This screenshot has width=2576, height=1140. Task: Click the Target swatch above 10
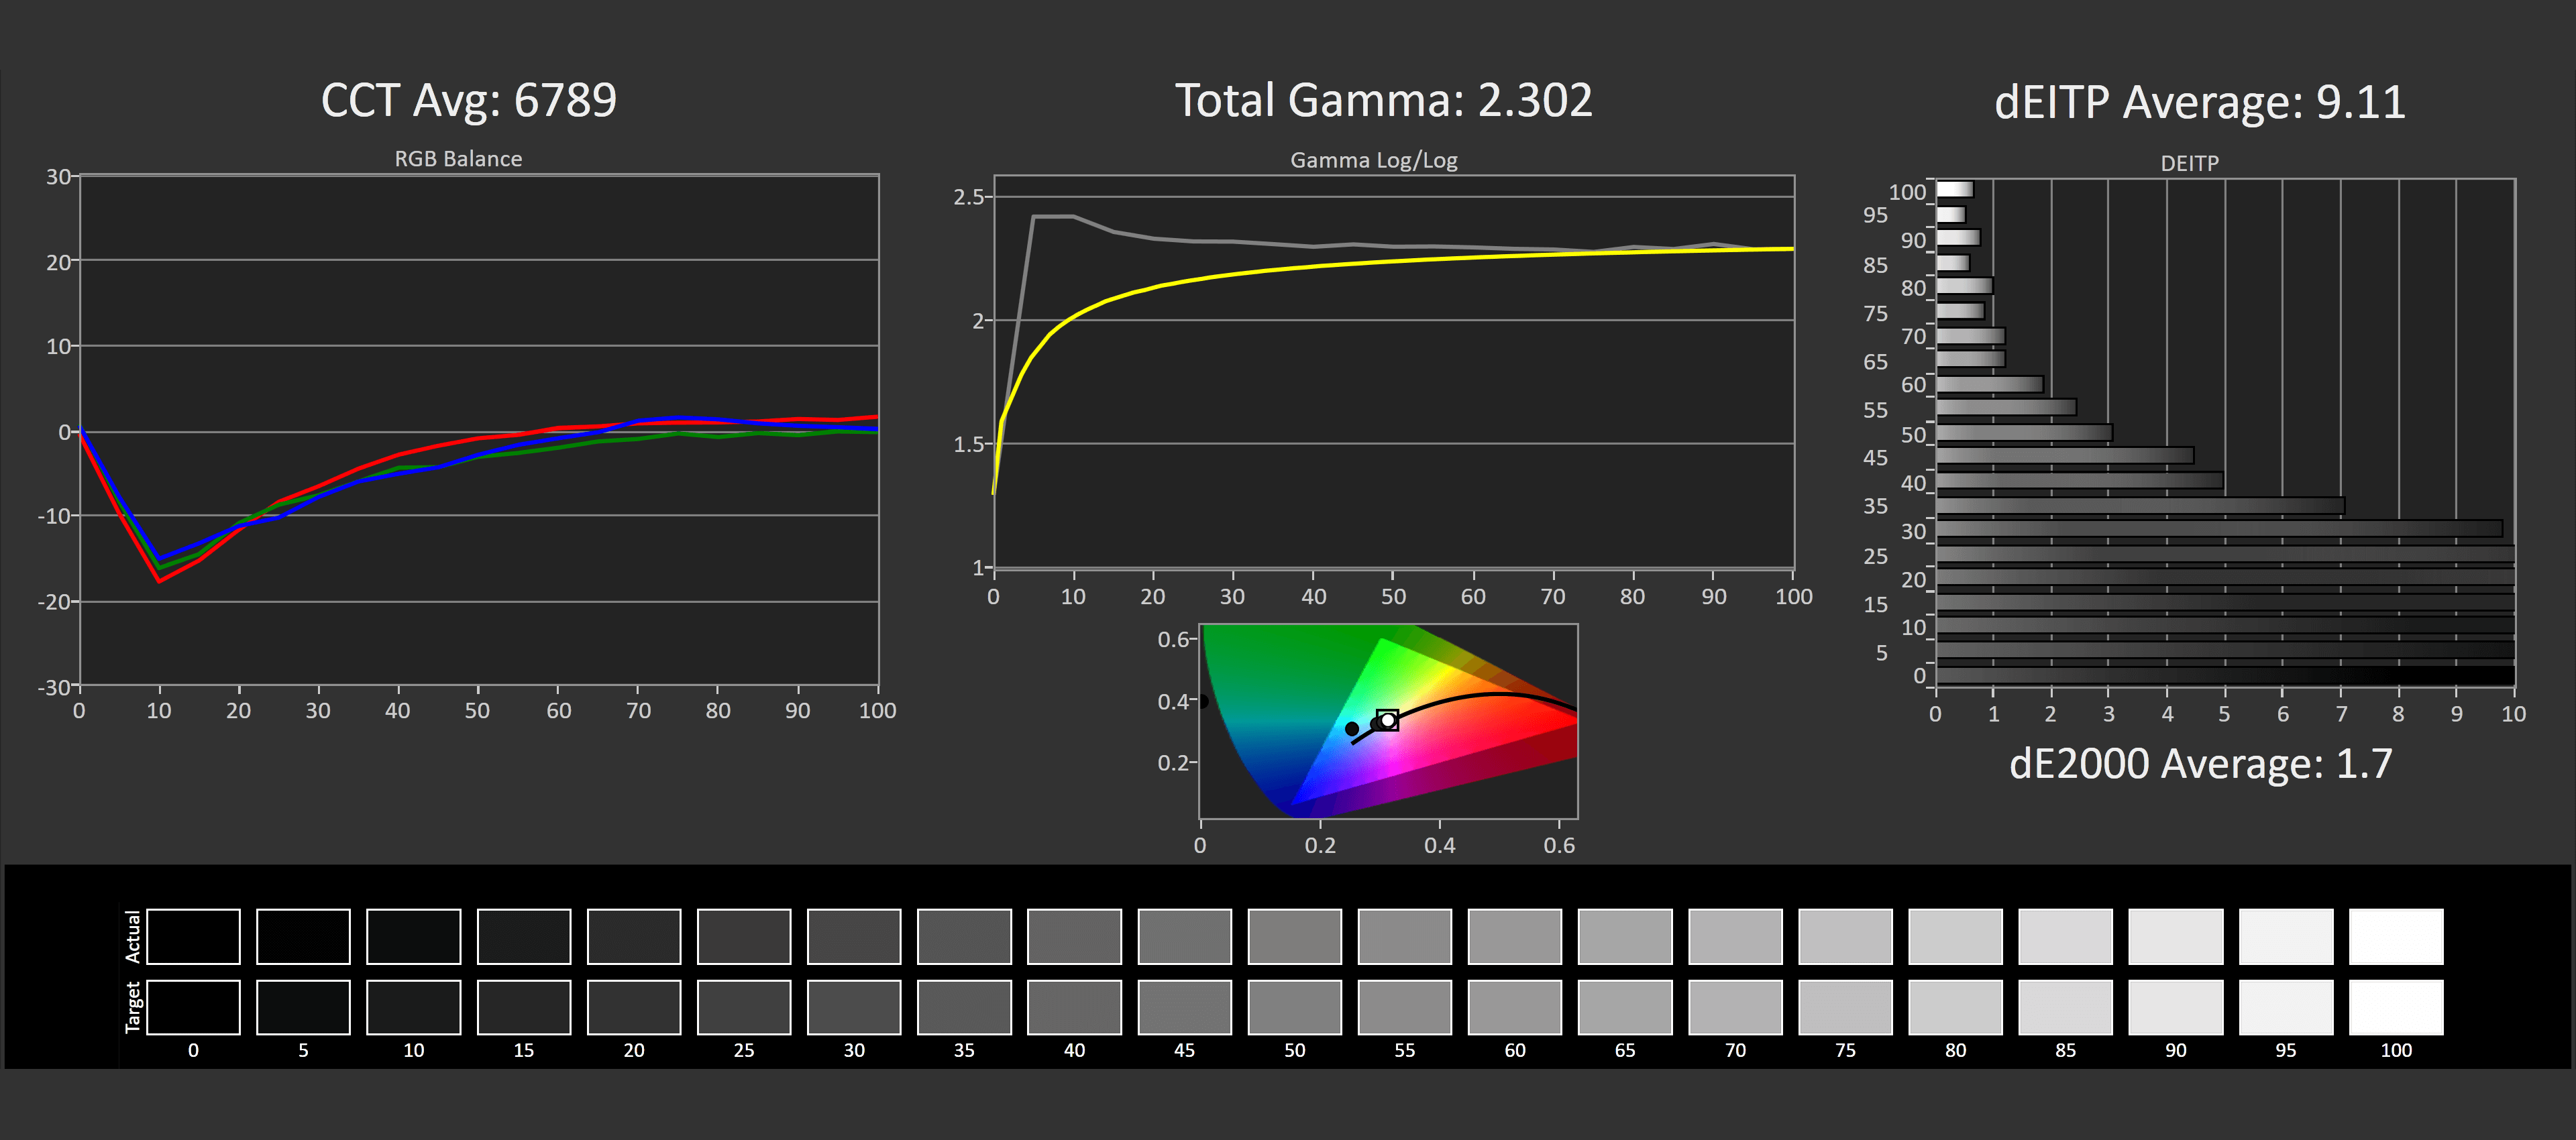click(413, 1007)
